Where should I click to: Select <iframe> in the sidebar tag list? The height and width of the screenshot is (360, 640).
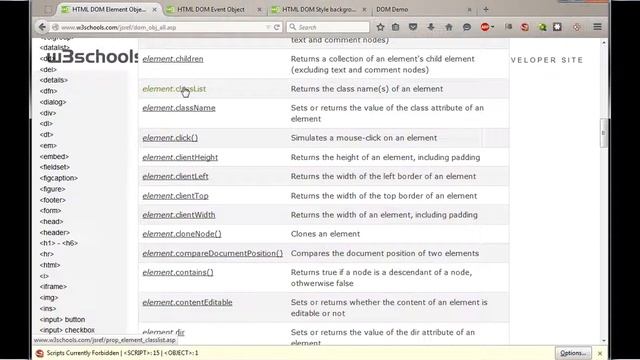(53, 287)
